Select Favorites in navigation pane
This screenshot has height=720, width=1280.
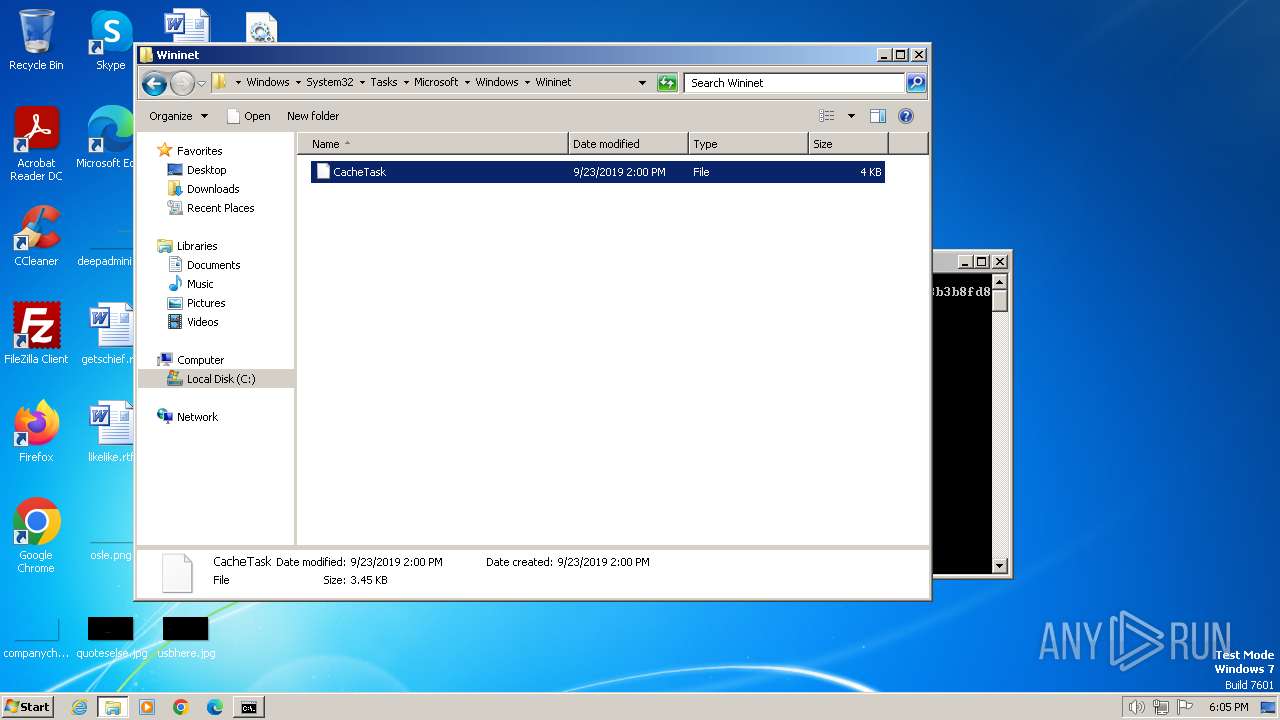click(x=199, y=151)
